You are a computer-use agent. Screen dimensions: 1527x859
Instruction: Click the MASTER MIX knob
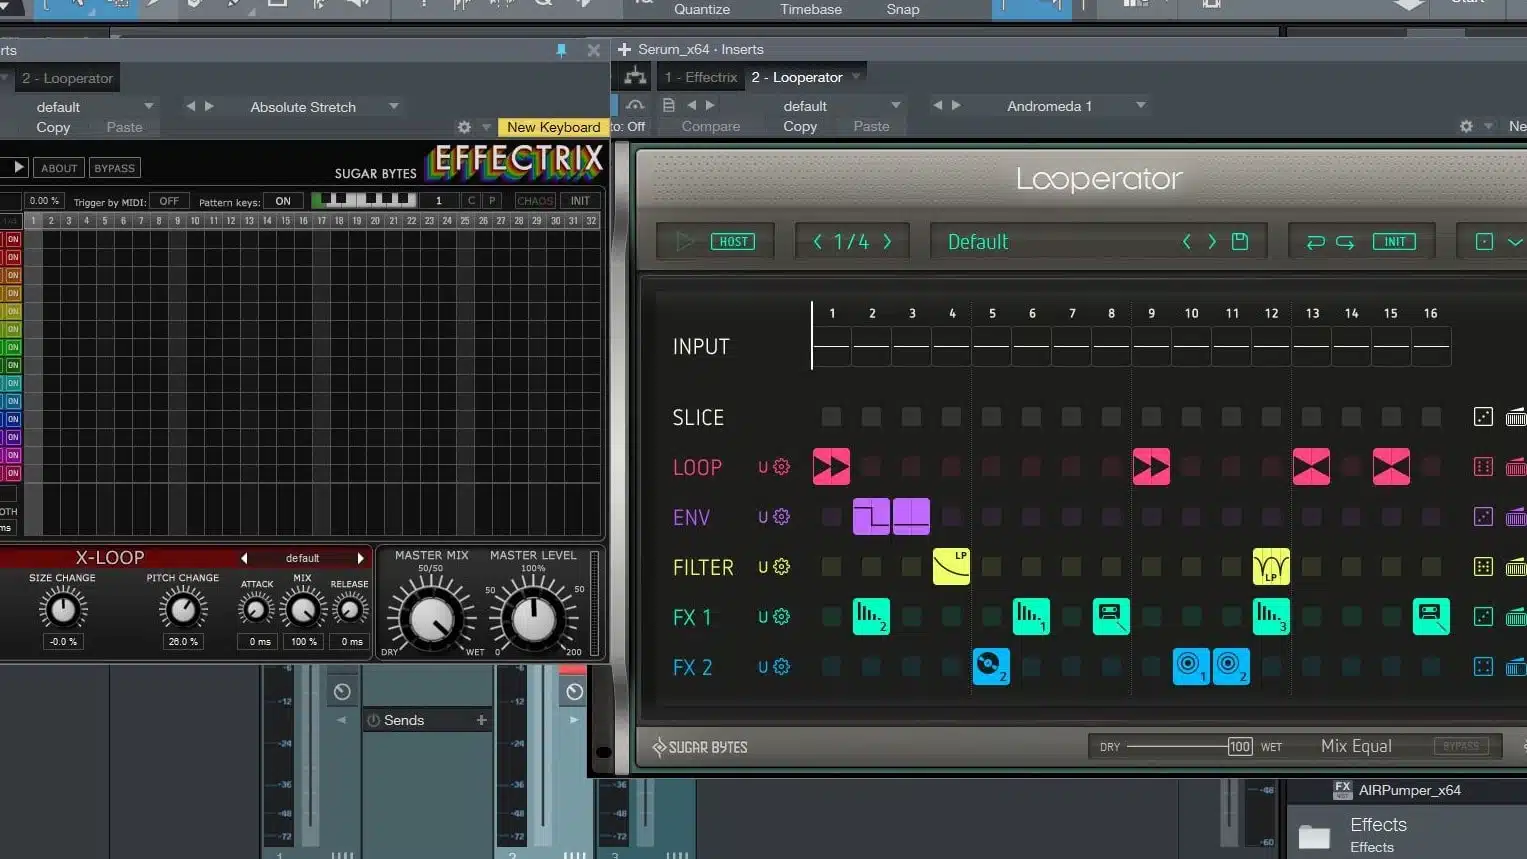coord(432,620)
